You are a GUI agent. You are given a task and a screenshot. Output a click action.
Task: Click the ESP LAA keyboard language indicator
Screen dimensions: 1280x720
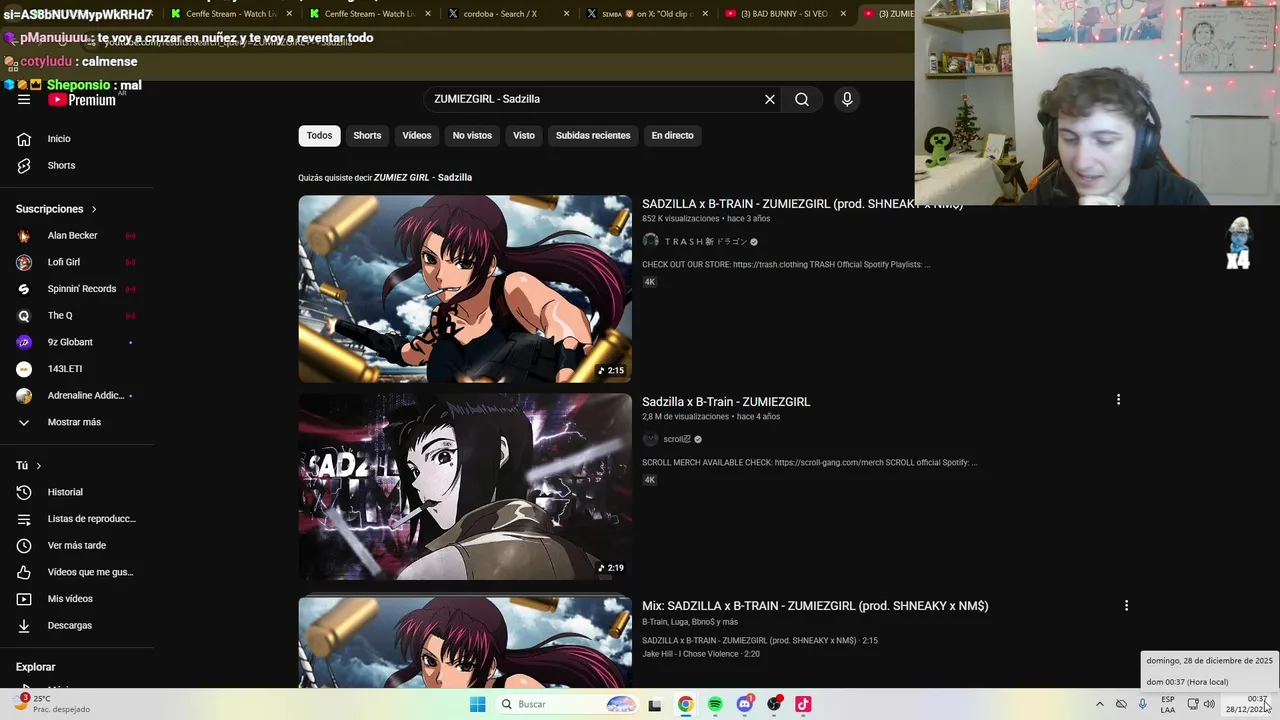pyautogui.click(x=1168, y=704)
